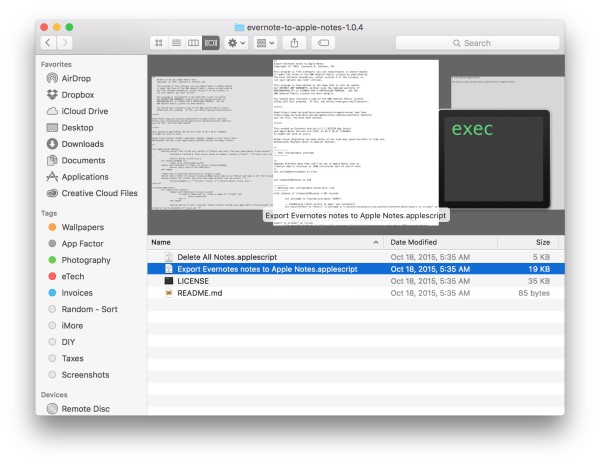Click the Edit Tags toolbar button
The width and height of the screenshot is (600, 466).
coord(323,43)
